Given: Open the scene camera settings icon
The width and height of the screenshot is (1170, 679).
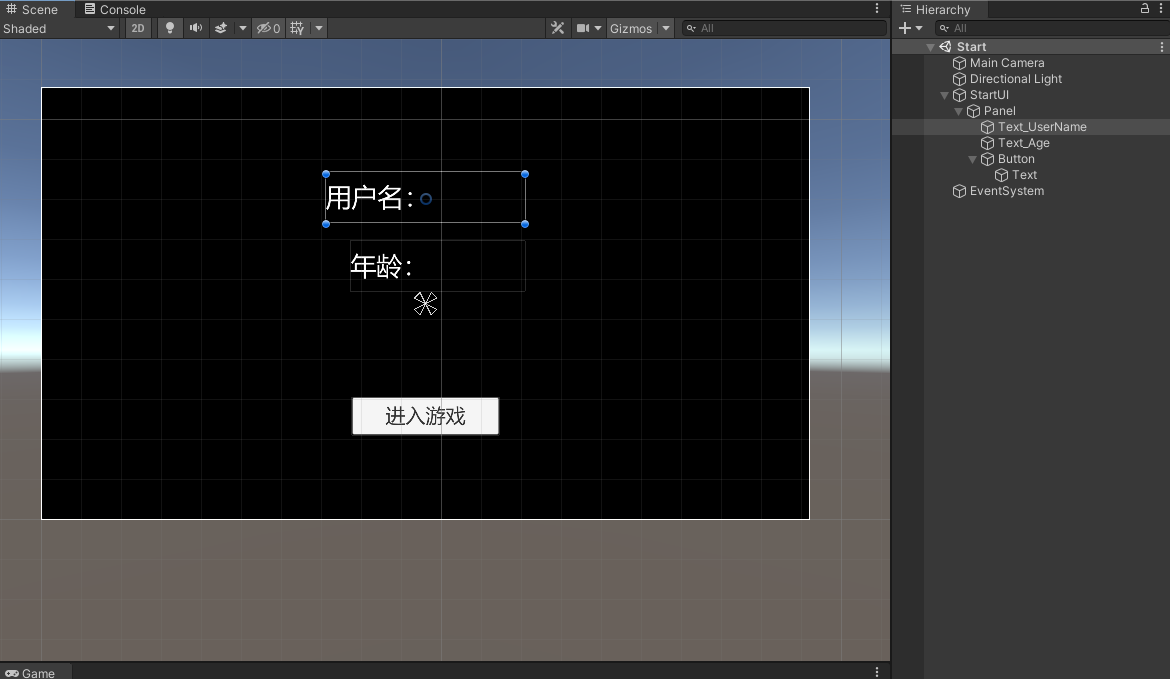Looking at the screenshot, I should [x=583, y=28].
